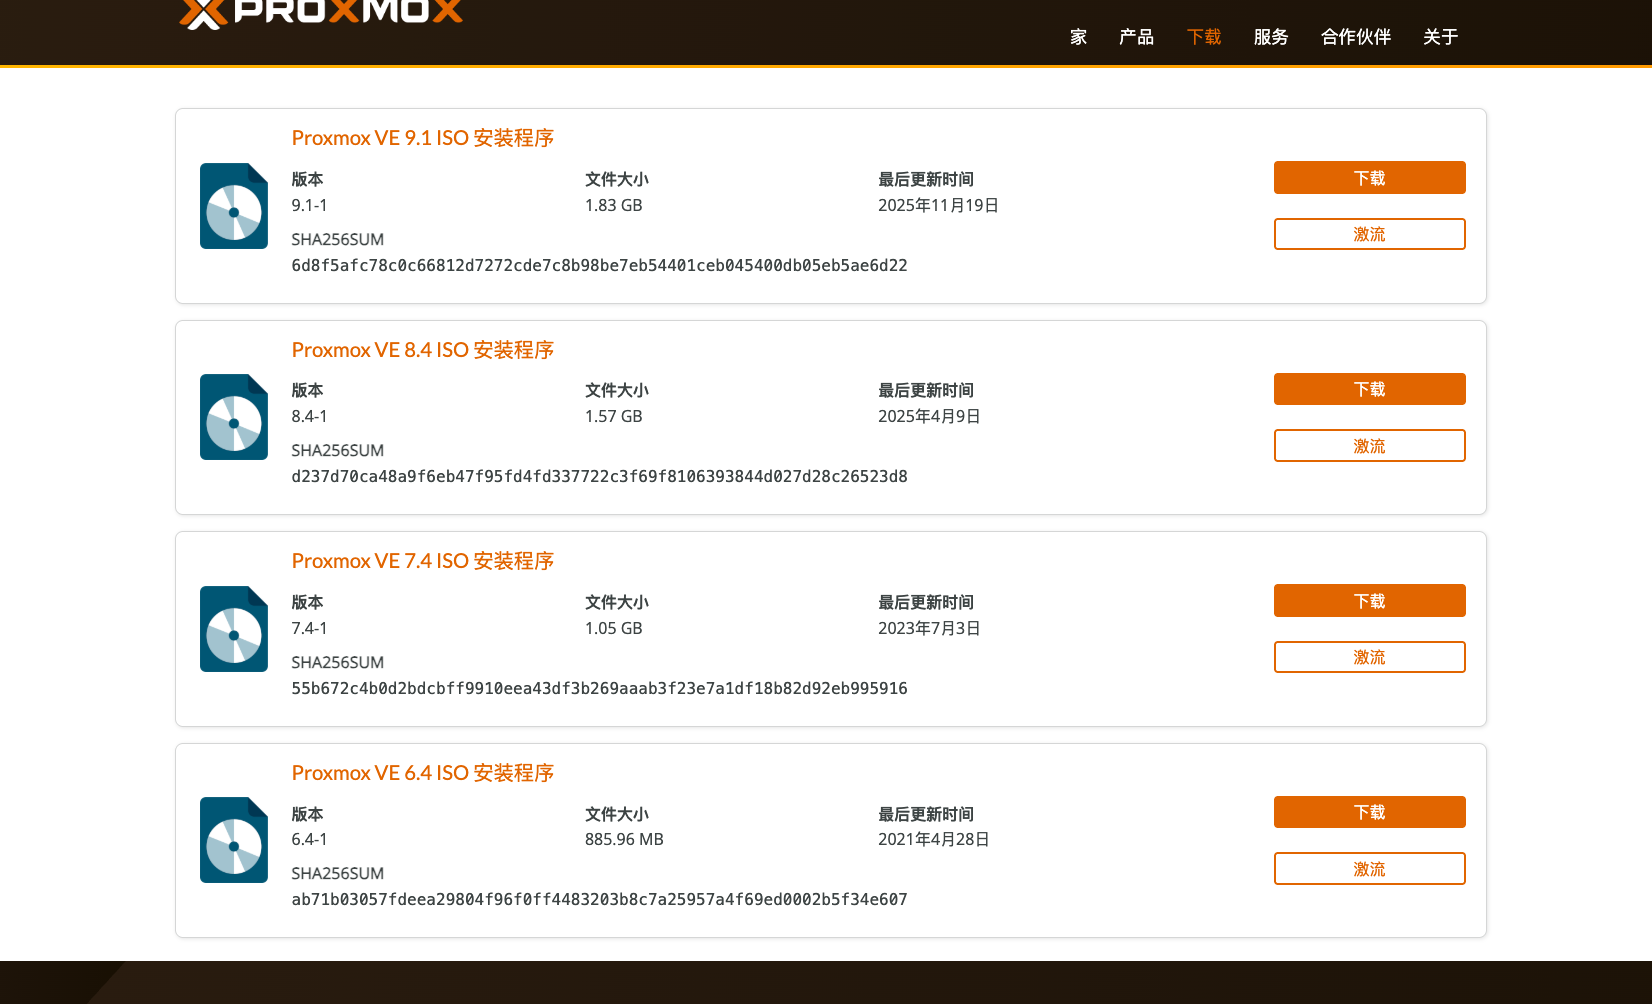The height and width of the screenshot is (1004, 1652).
Task: Download the Proxmox VE 8.4 ISO via 下载 button
Action: pos(1370,389)
